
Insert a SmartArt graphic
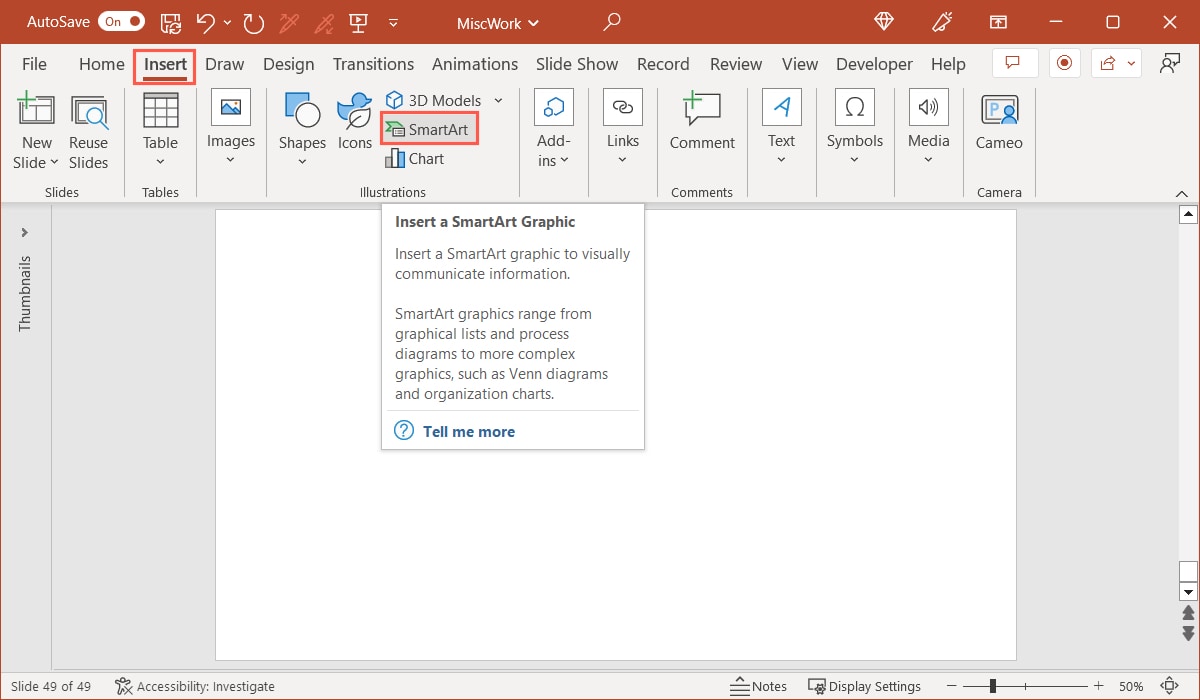[x=429, y=128]
